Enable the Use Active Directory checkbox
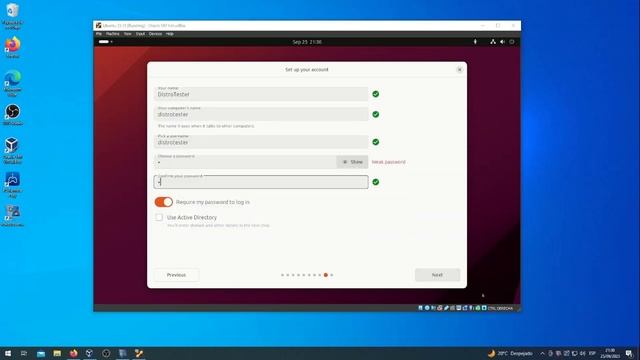The width and height of the screenshot is (640, 360). (x=159, y=218)
